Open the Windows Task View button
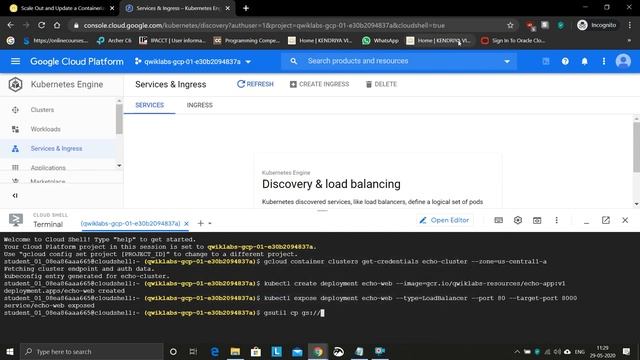The height and width of the screenshot is (360, 640). [x=193, y=351]
